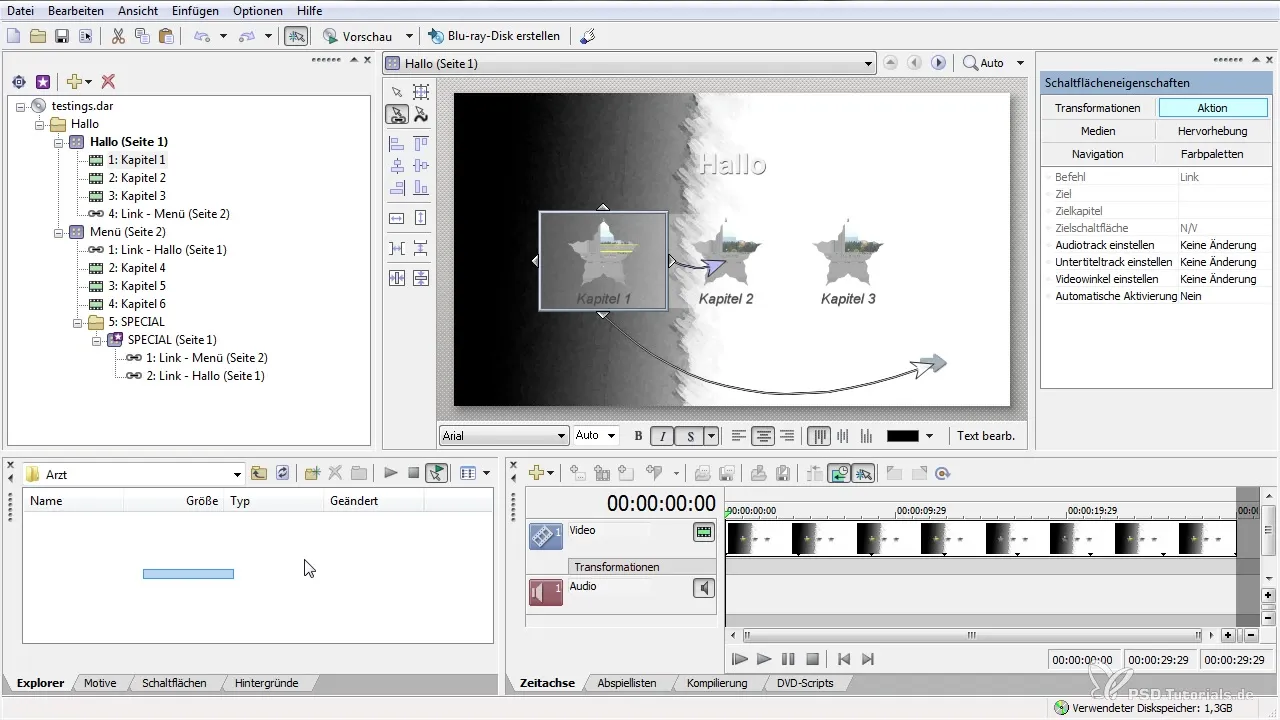Click the Transformationen row under the Video track
This screenshot has height=720, width=1280.
tap(642, 567)
